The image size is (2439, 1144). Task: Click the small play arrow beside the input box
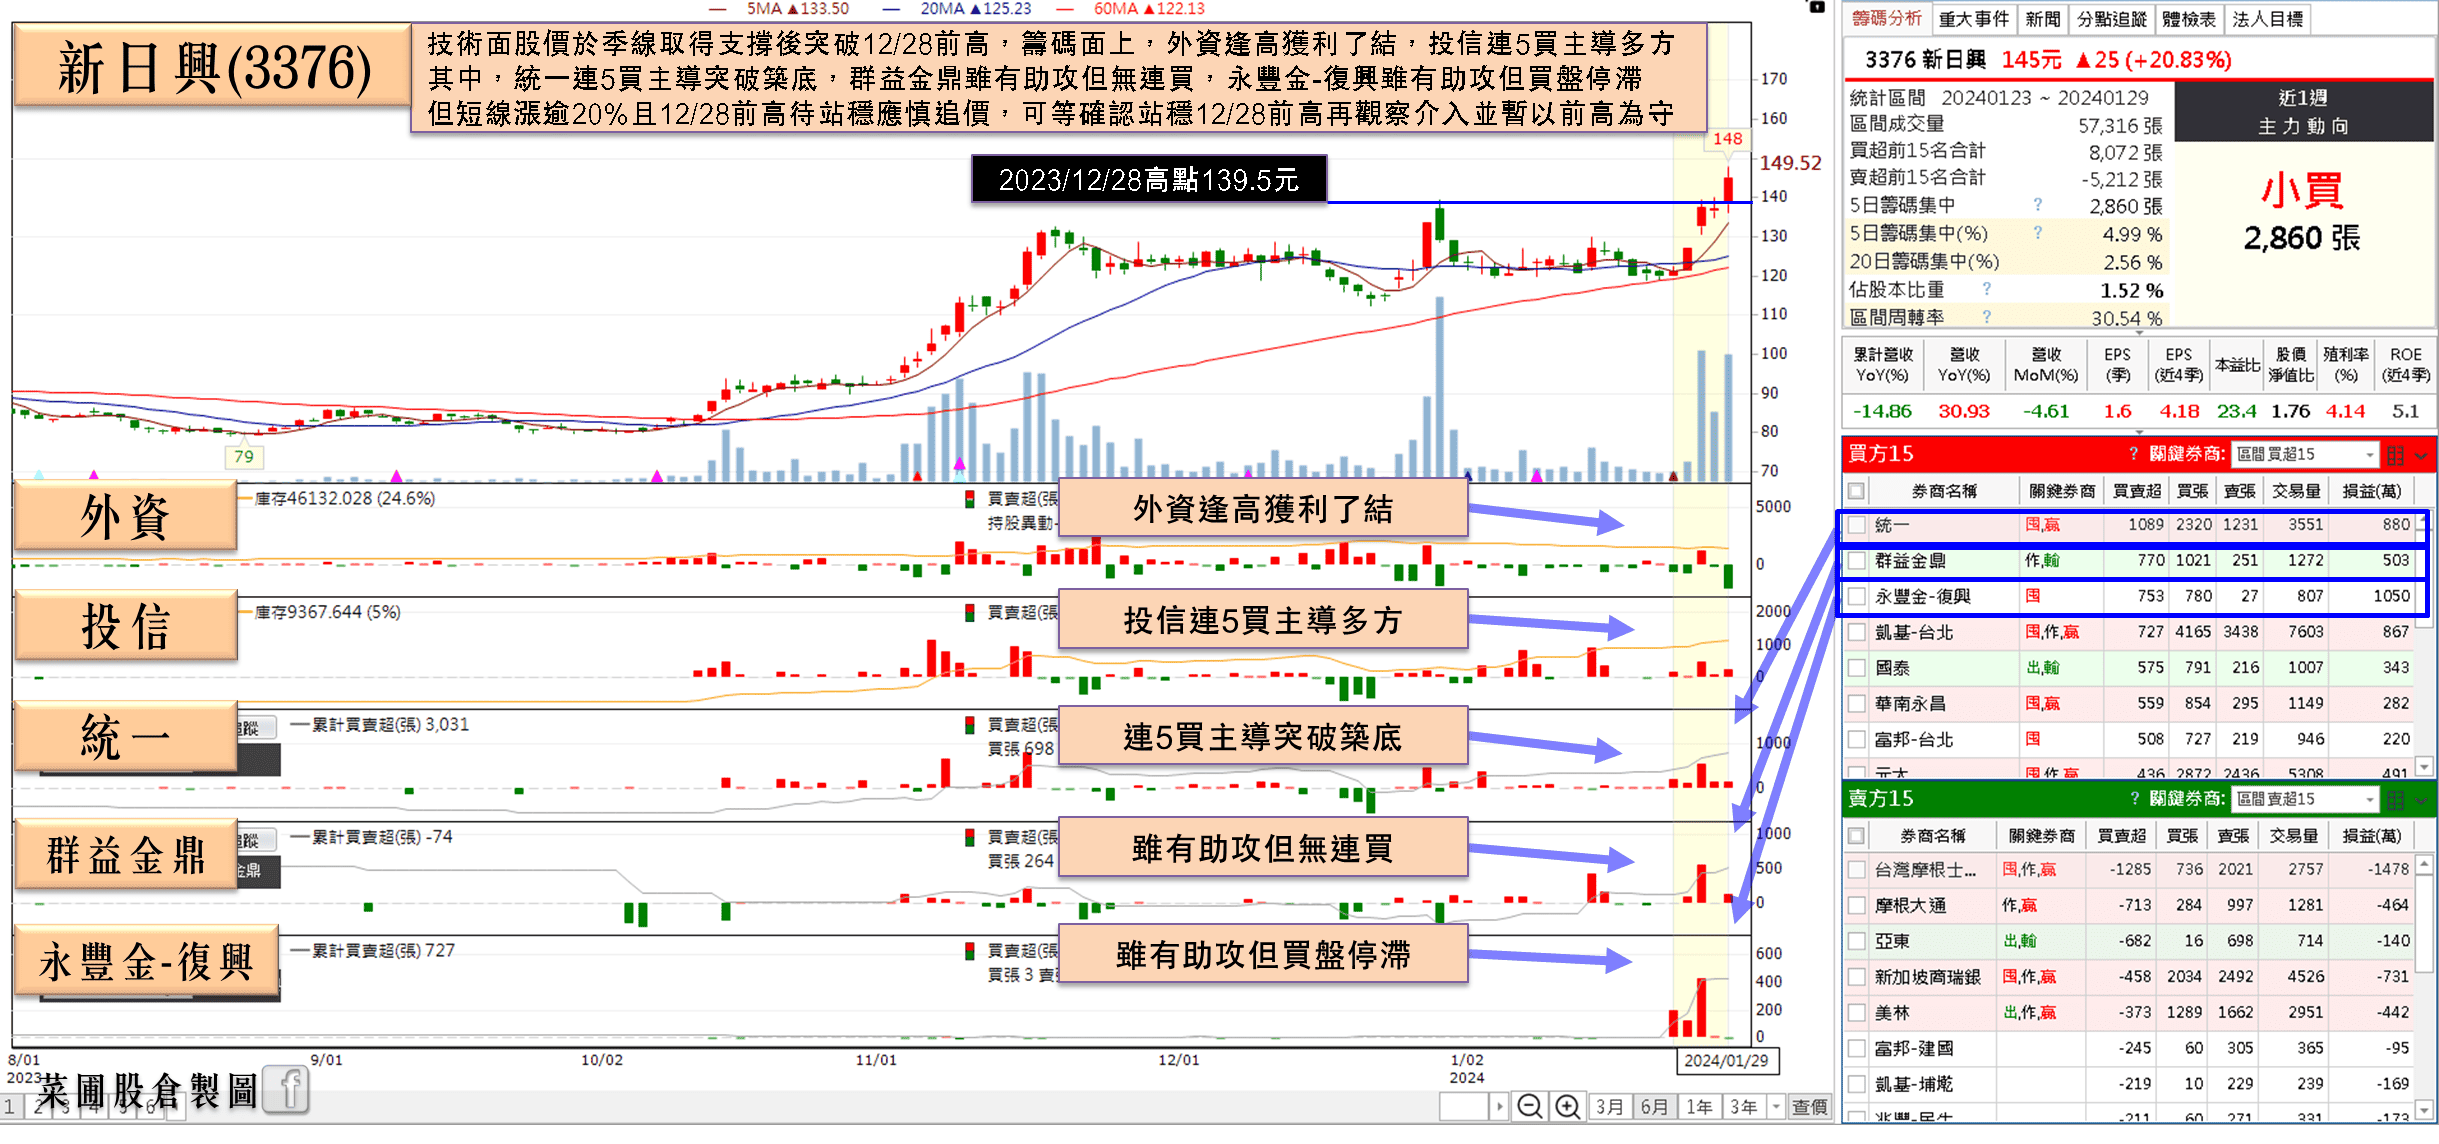point(1499,1107)
